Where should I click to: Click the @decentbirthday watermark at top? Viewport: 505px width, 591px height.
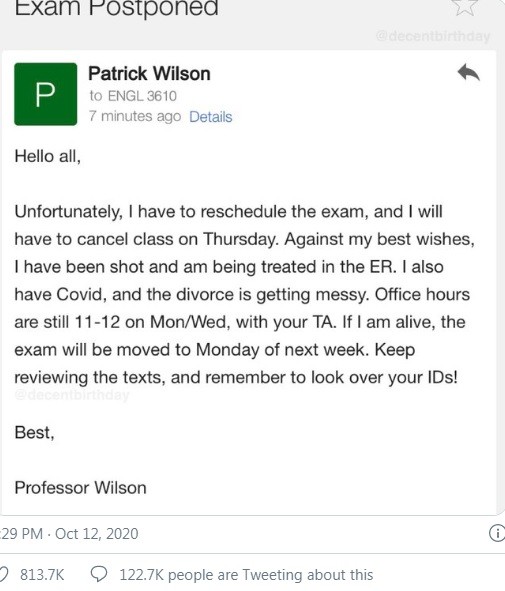[433, 36]
